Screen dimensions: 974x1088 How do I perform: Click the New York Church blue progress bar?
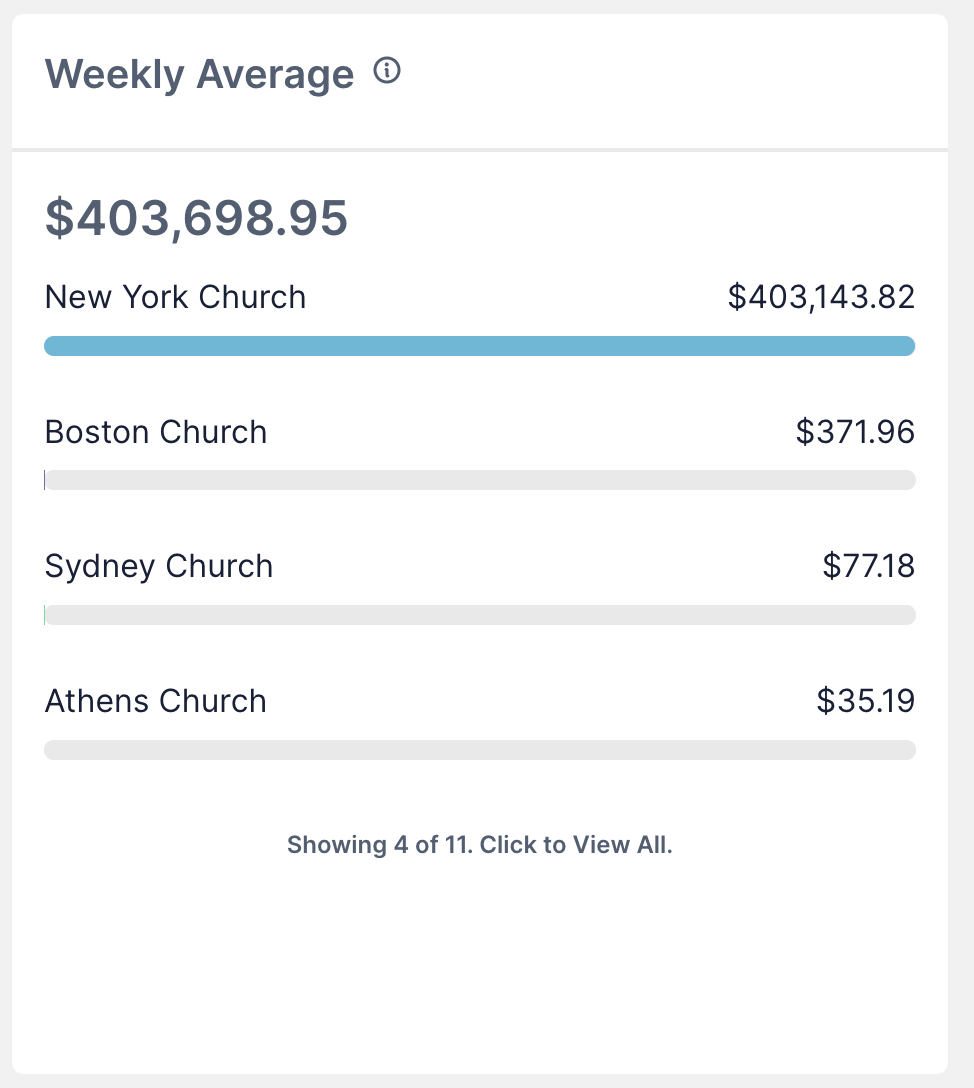click(x=479, y=346)
